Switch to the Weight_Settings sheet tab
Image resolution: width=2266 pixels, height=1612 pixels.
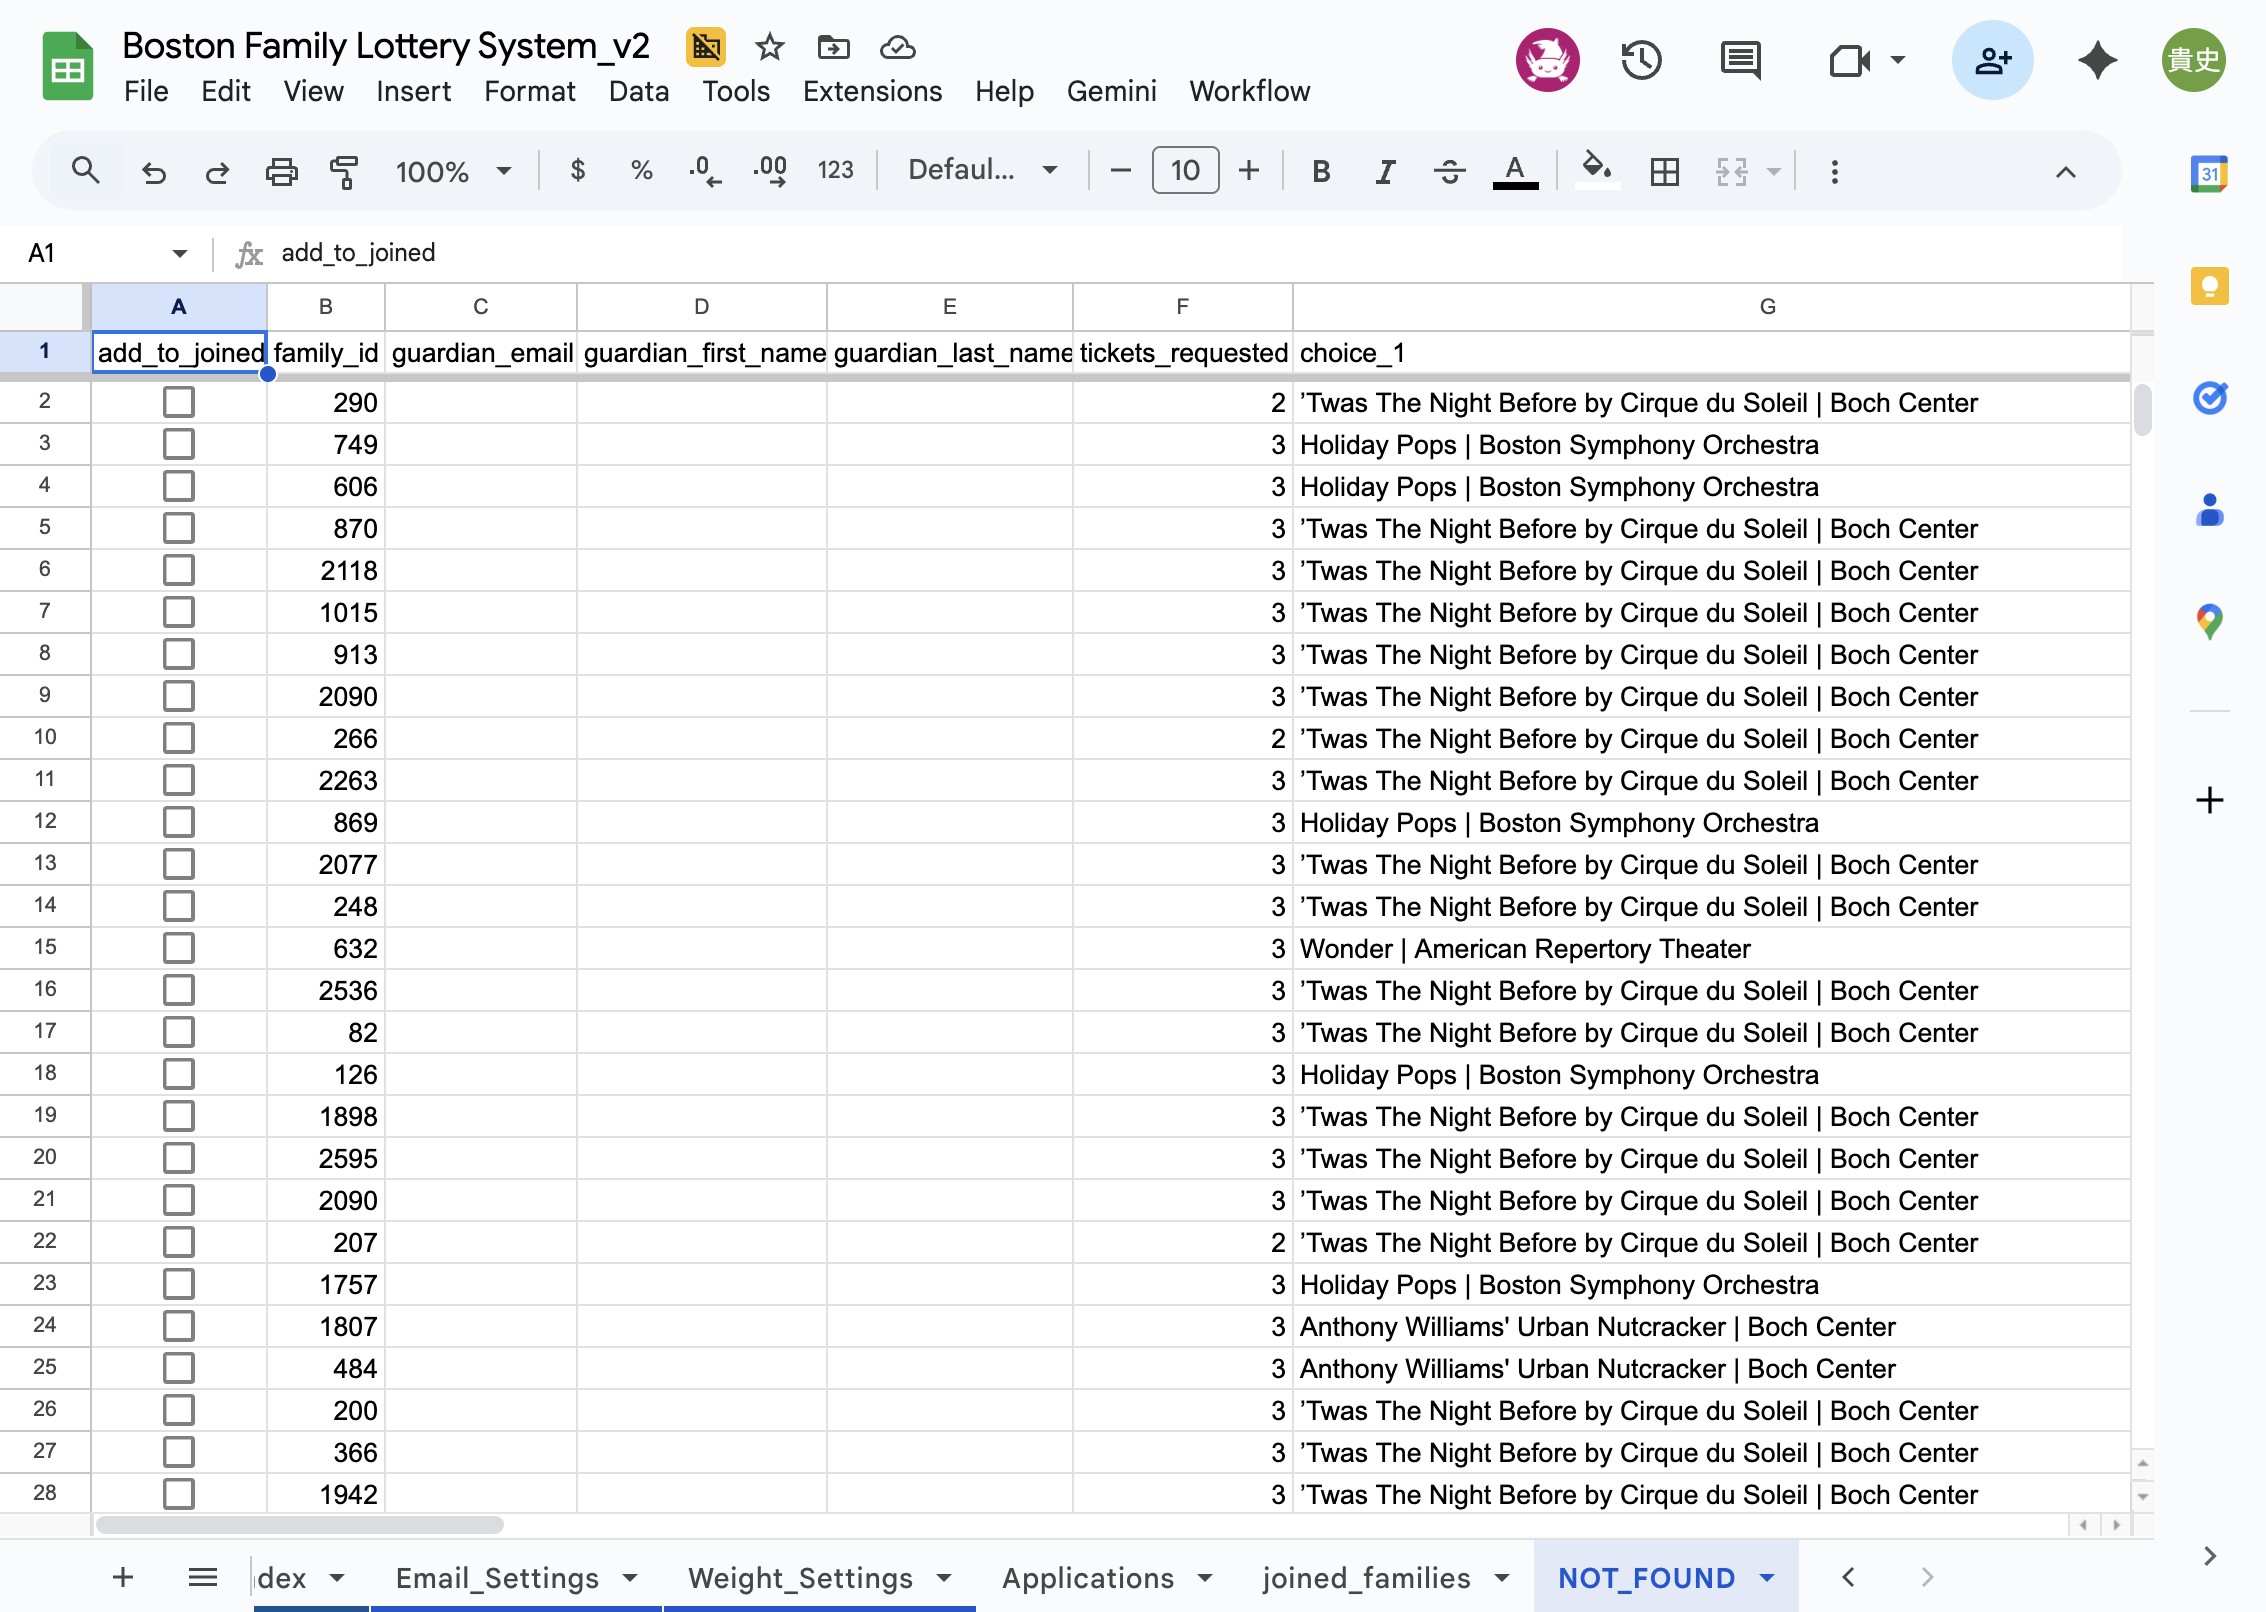coord(800,1578)
